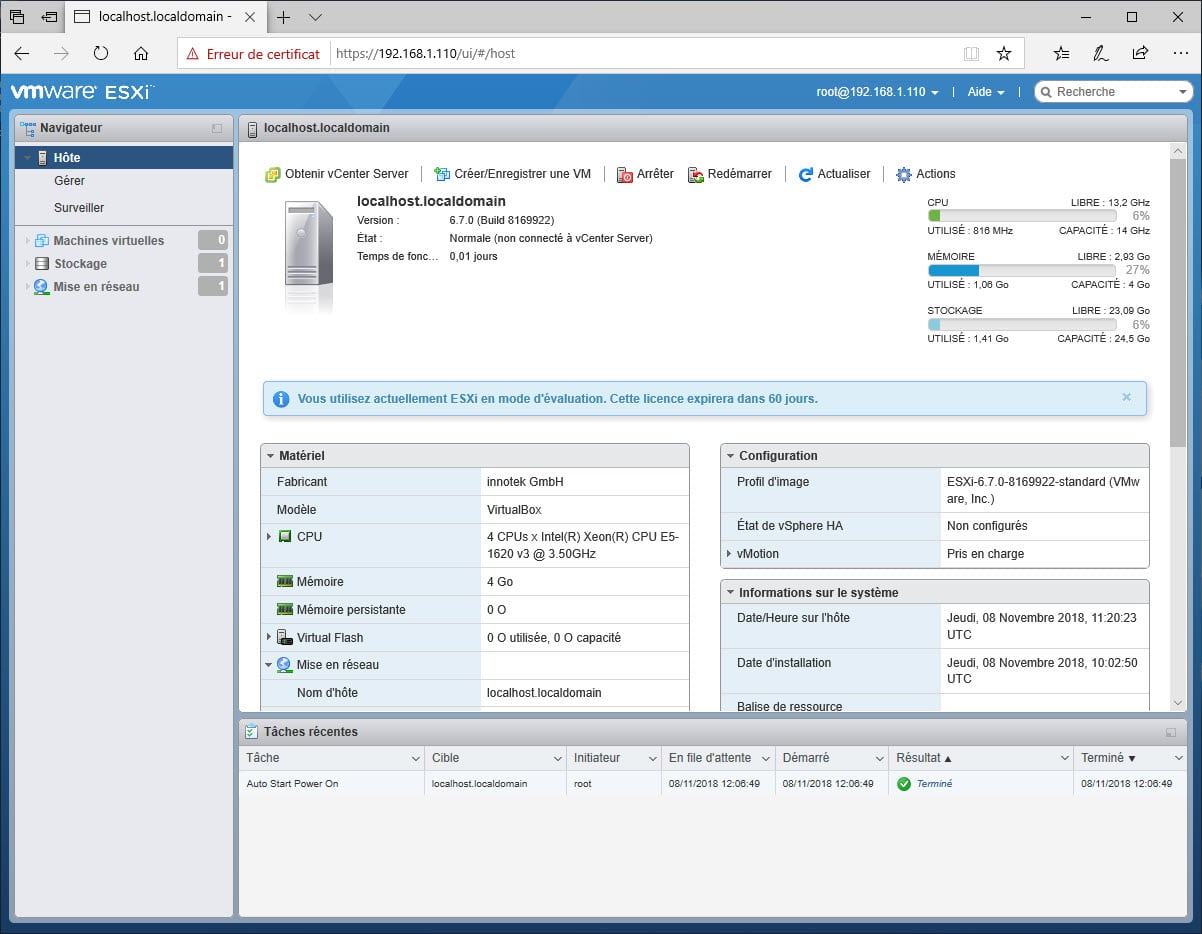This screenshot has width=1202, height=934.
Task: Open the root@192.168.1.110 user dropdown
Action: 877,92
